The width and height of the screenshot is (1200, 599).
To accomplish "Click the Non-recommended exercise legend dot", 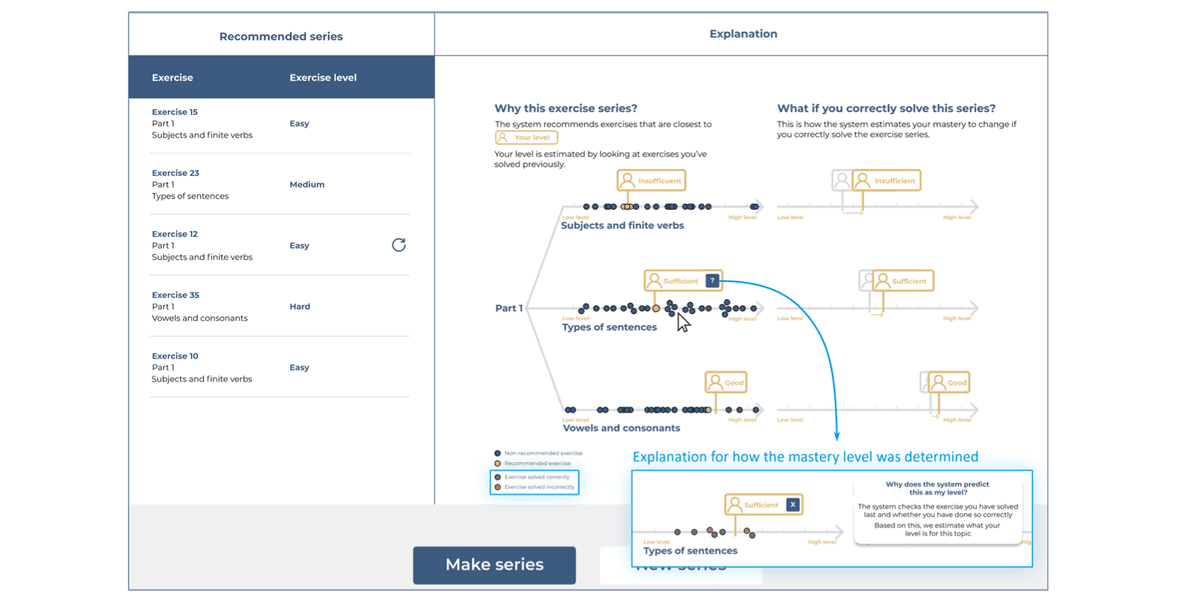I will point(498,453).
